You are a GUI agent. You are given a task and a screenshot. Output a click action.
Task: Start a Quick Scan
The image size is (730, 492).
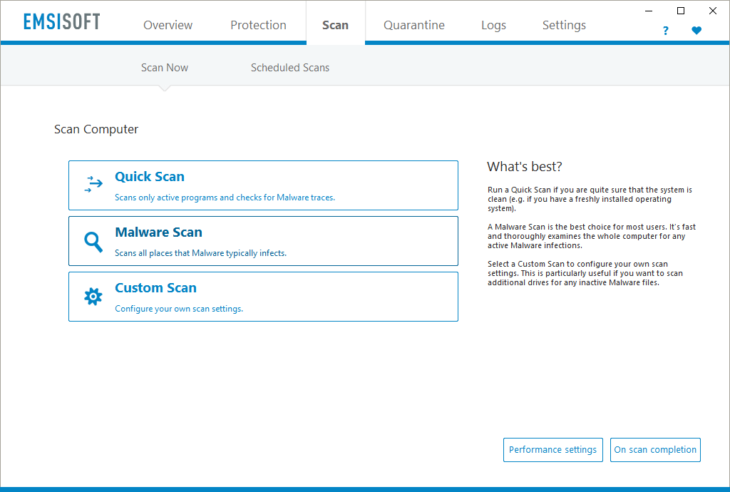tap(263, 185)
